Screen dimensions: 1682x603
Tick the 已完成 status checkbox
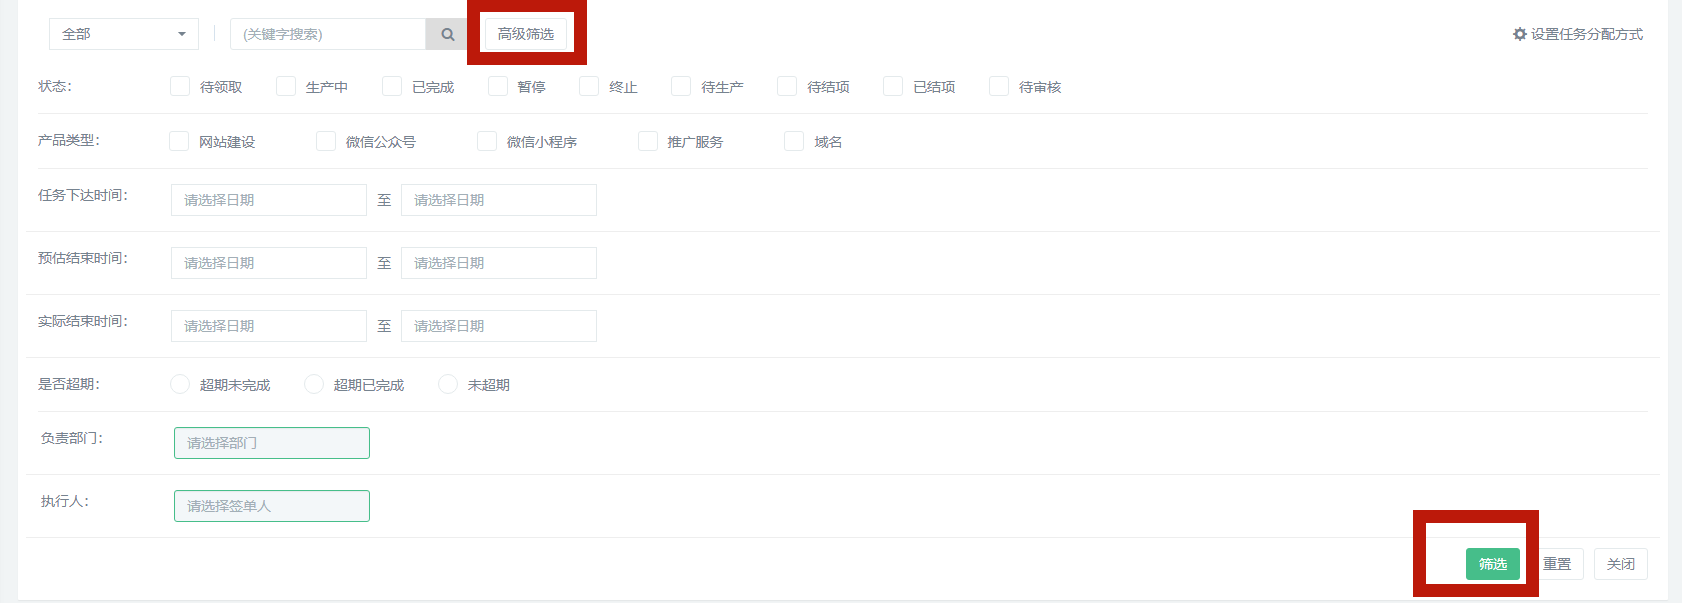[x=392, y=87]
